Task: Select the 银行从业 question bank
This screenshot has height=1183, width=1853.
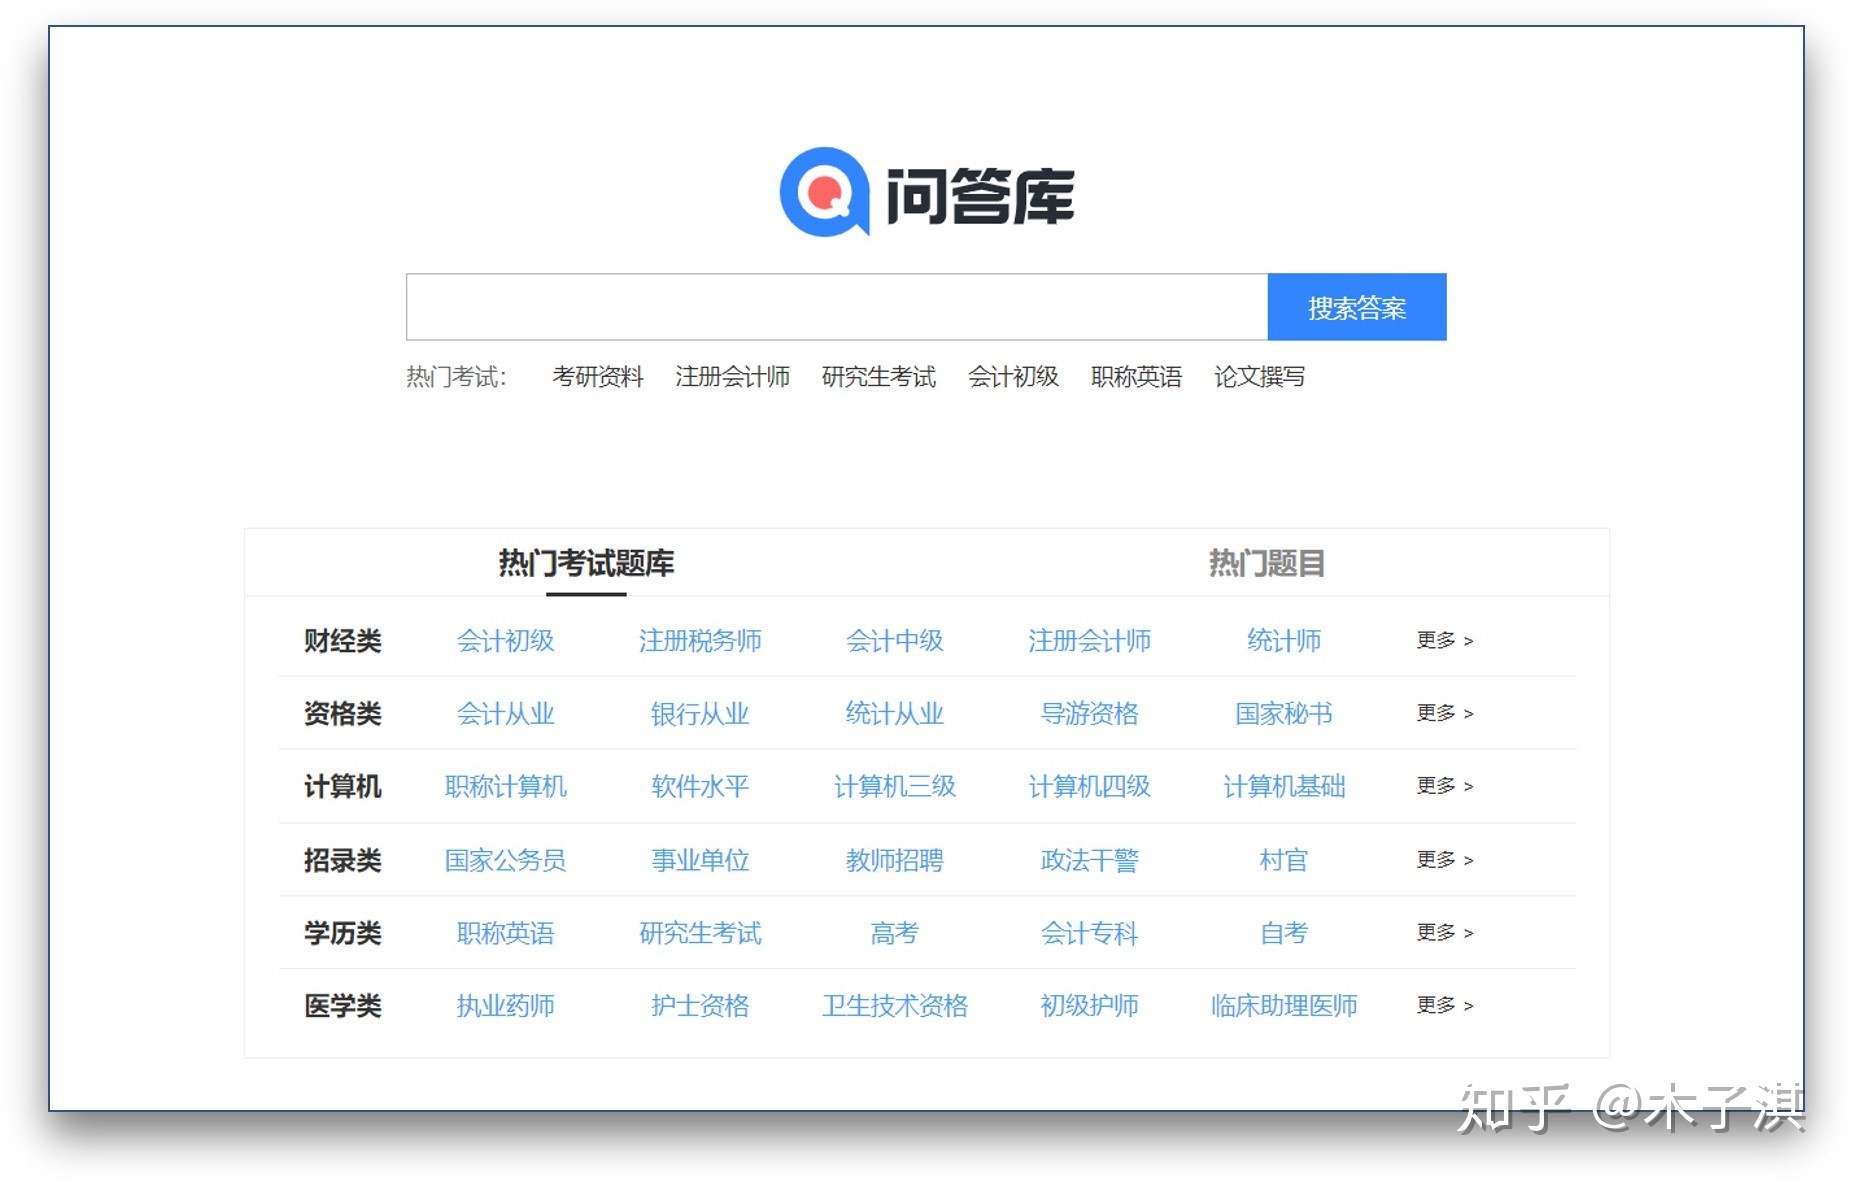Action: [699, 714]
